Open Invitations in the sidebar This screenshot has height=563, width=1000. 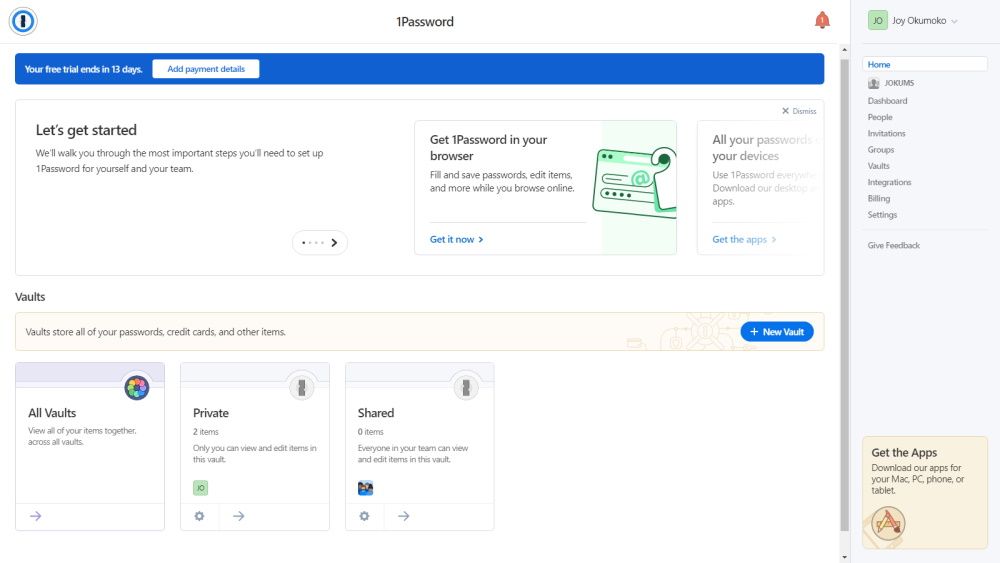(x=886, y=133)
